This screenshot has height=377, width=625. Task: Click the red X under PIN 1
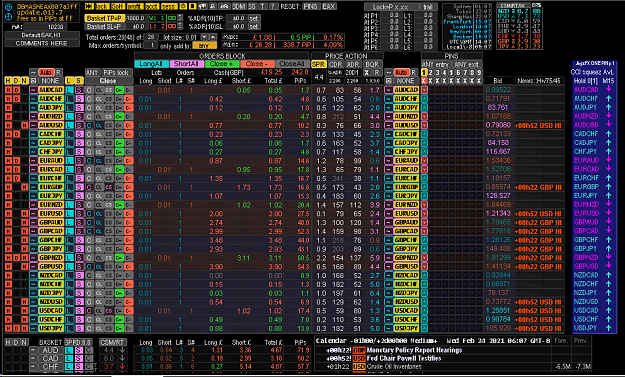[424, 81]
